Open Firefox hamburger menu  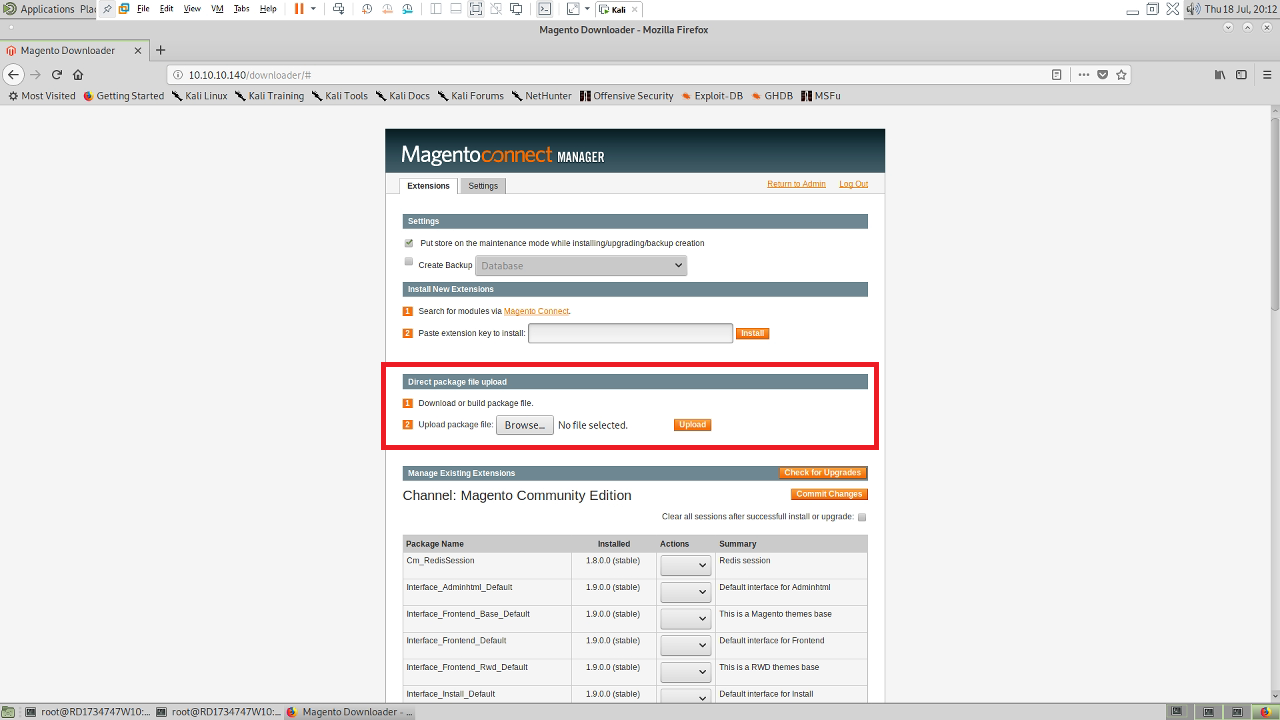1266,74
